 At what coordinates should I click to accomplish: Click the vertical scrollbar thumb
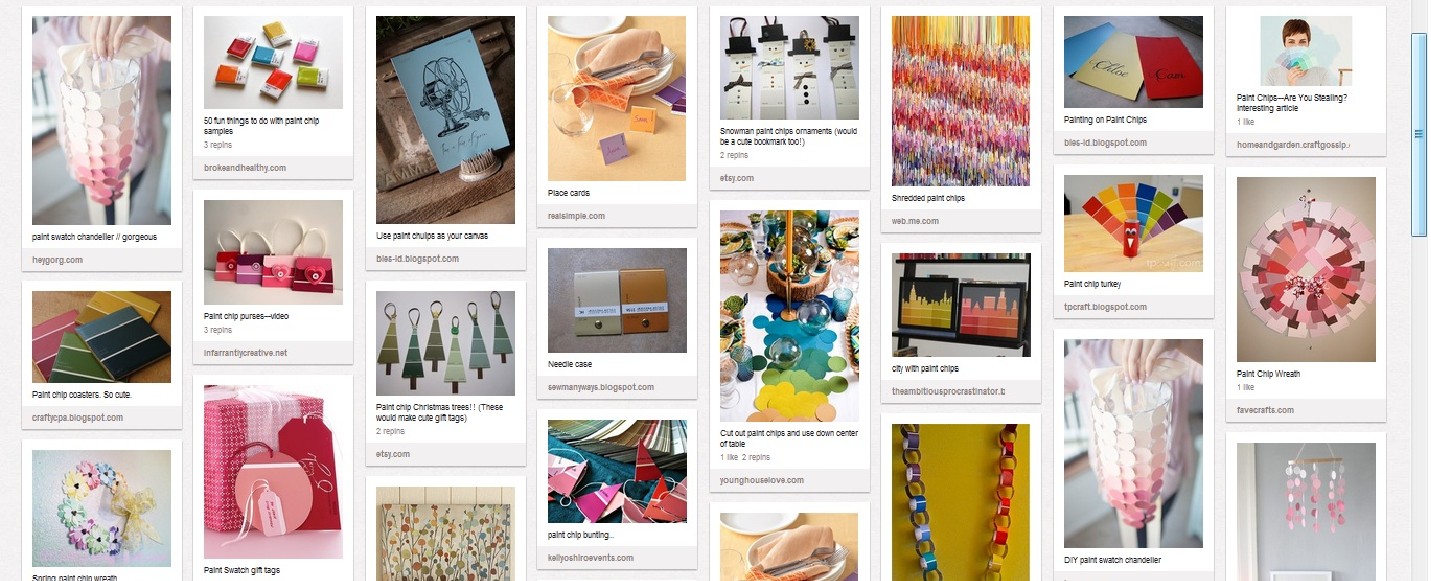[1418, 134]
